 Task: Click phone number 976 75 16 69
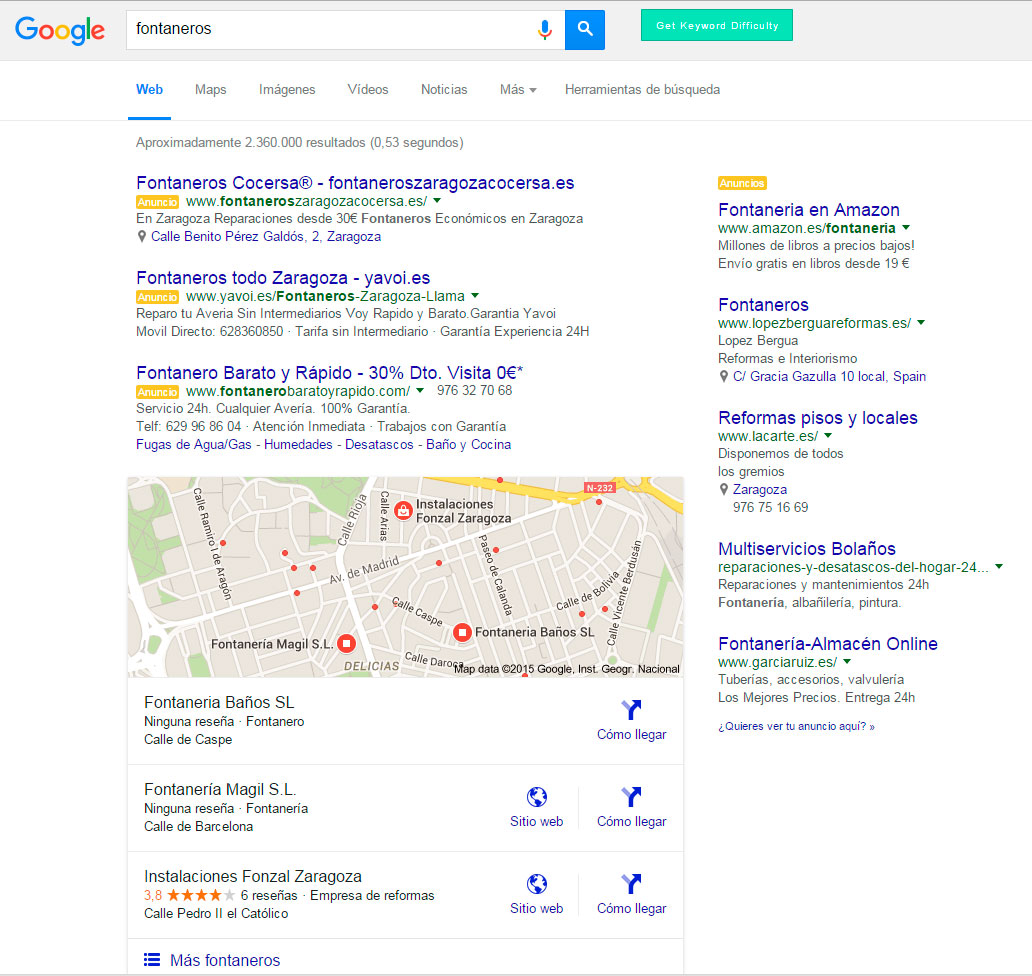pyautogui.click(x=771, y=507)
